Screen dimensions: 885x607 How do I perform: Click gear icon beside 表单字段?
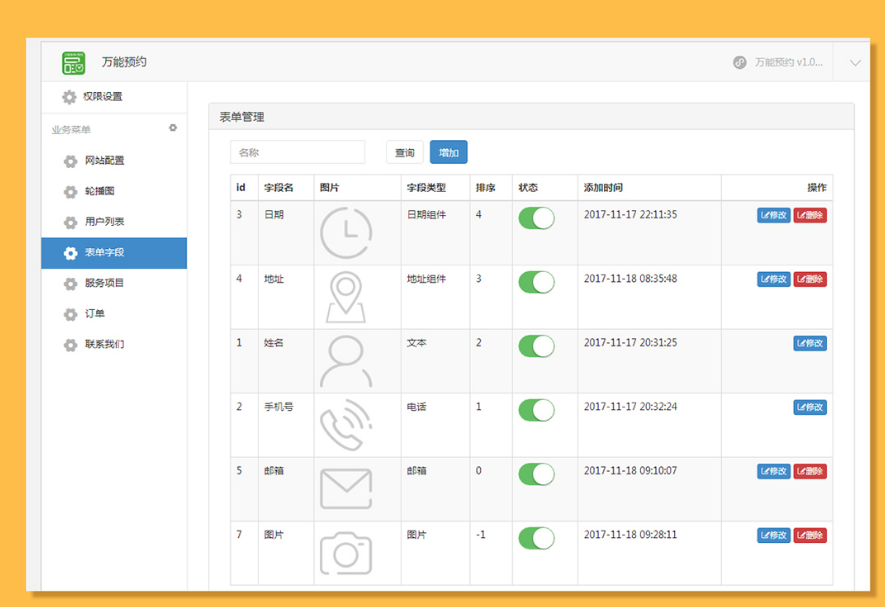pos(70,253)
